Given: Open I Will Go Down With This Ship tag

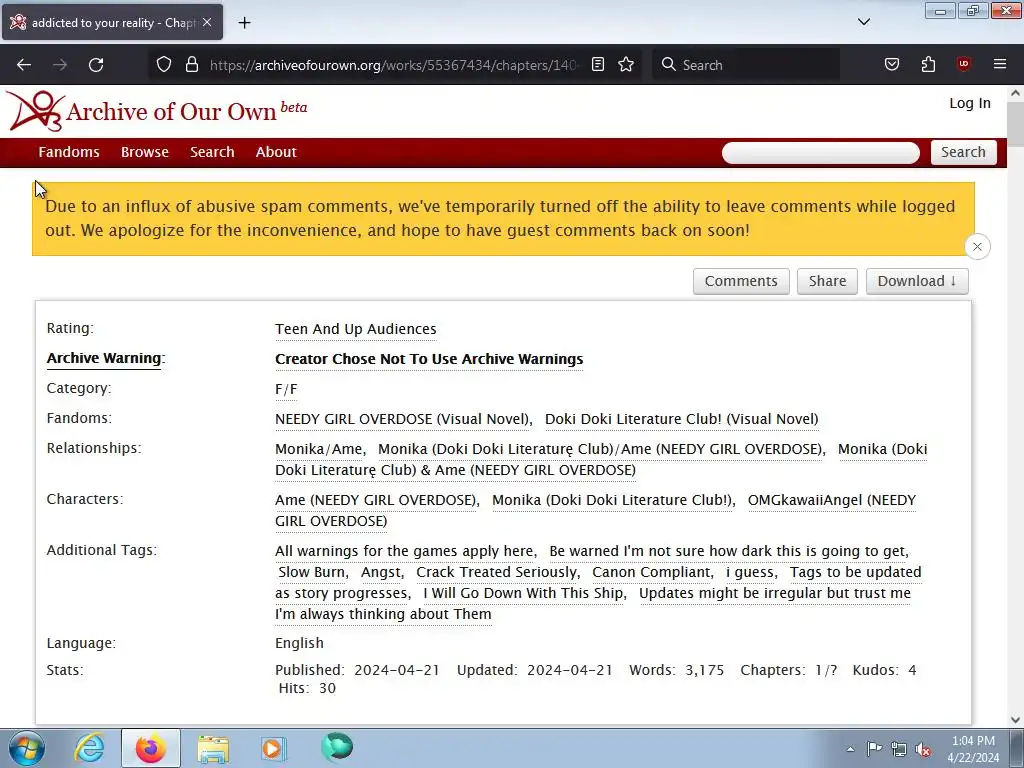Looking at the screenshot, I should [x=523, y=593].
